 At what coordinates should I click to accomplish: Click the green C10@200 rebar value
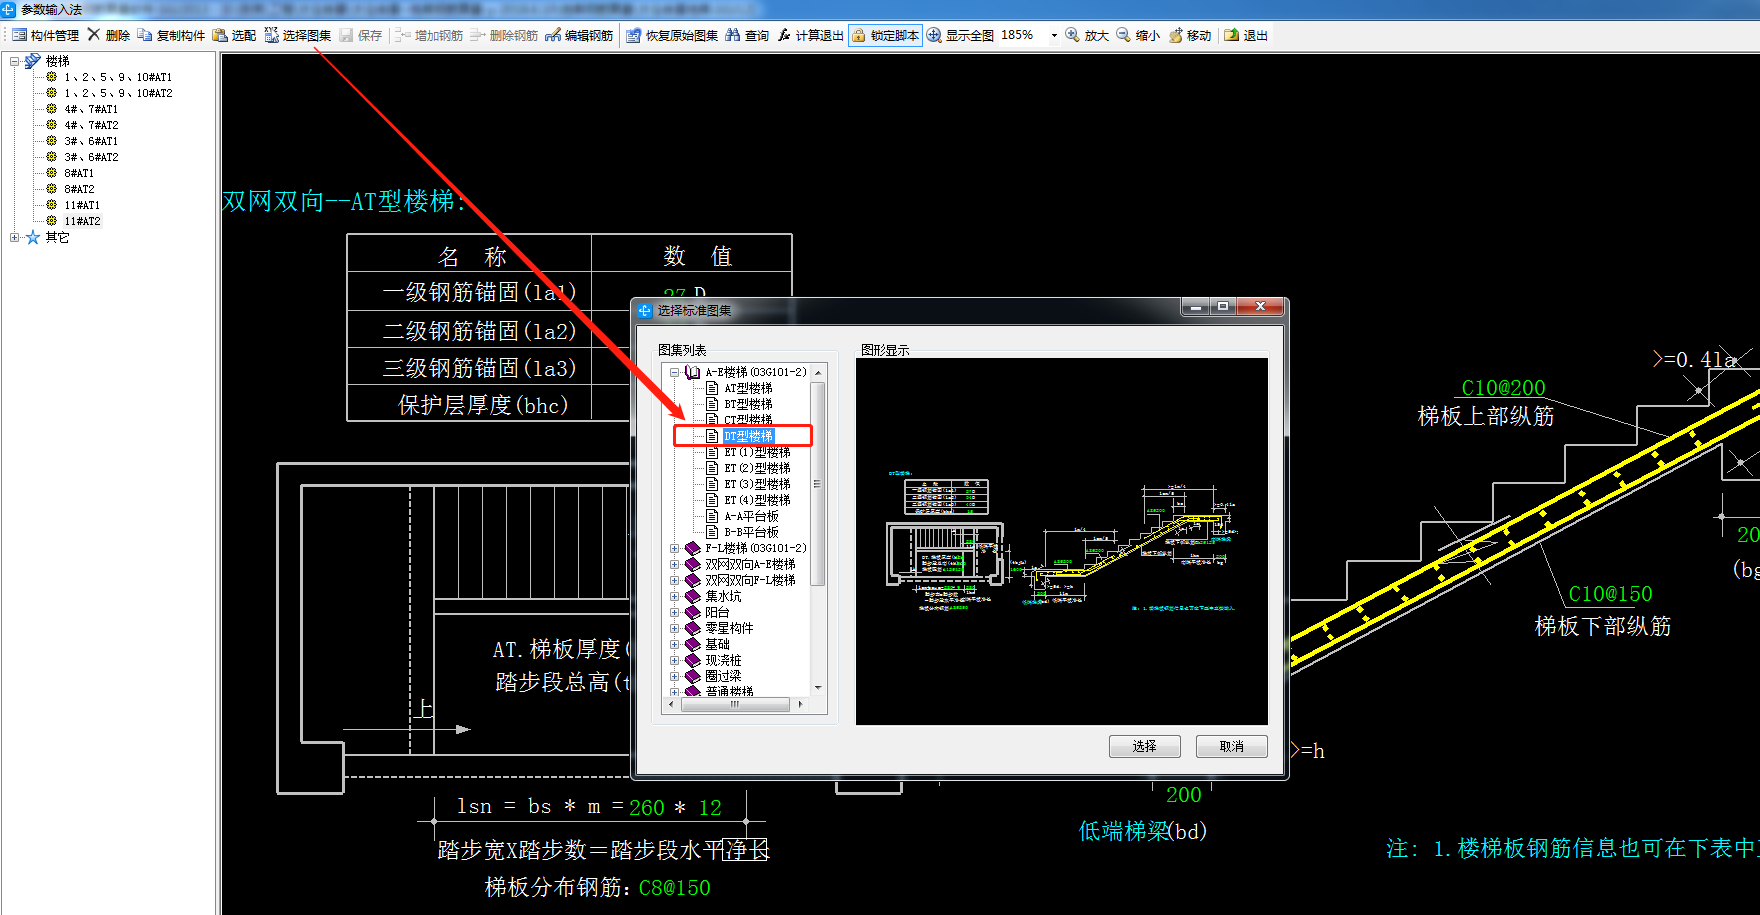(x=1503, y=388)
